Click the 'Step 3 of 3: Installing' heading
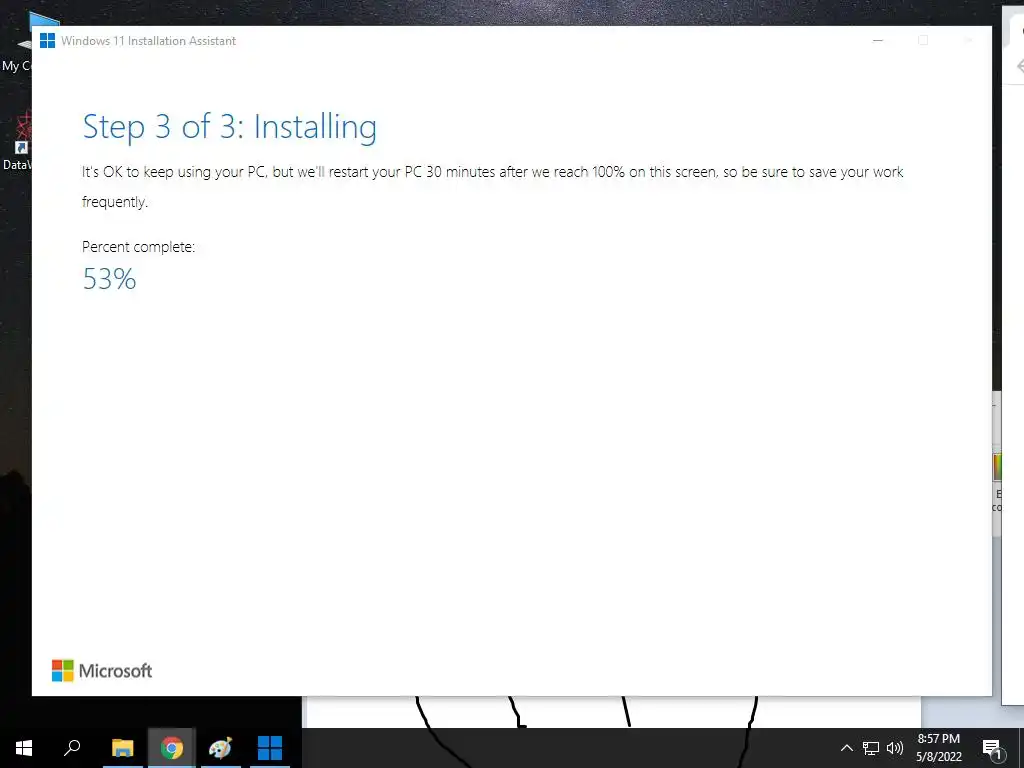The height and width of the screenshot is (768, 1024). pyautogui.click(x=230, y=127)
